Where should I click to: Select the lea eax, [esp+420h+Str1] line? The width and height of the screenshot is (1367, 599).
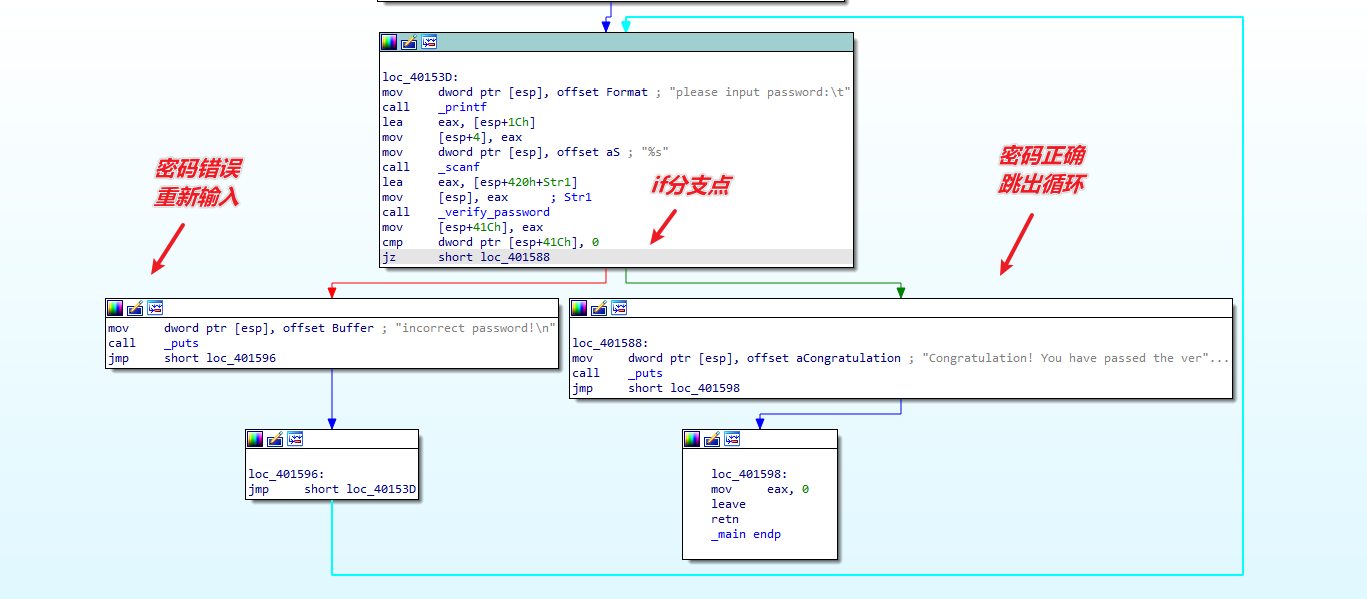(480, 182)
